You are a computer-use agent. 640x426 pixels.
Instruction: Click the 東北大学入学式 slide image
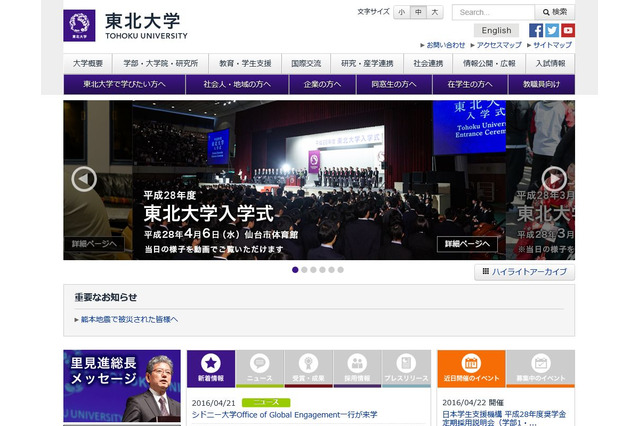[319, 180]
